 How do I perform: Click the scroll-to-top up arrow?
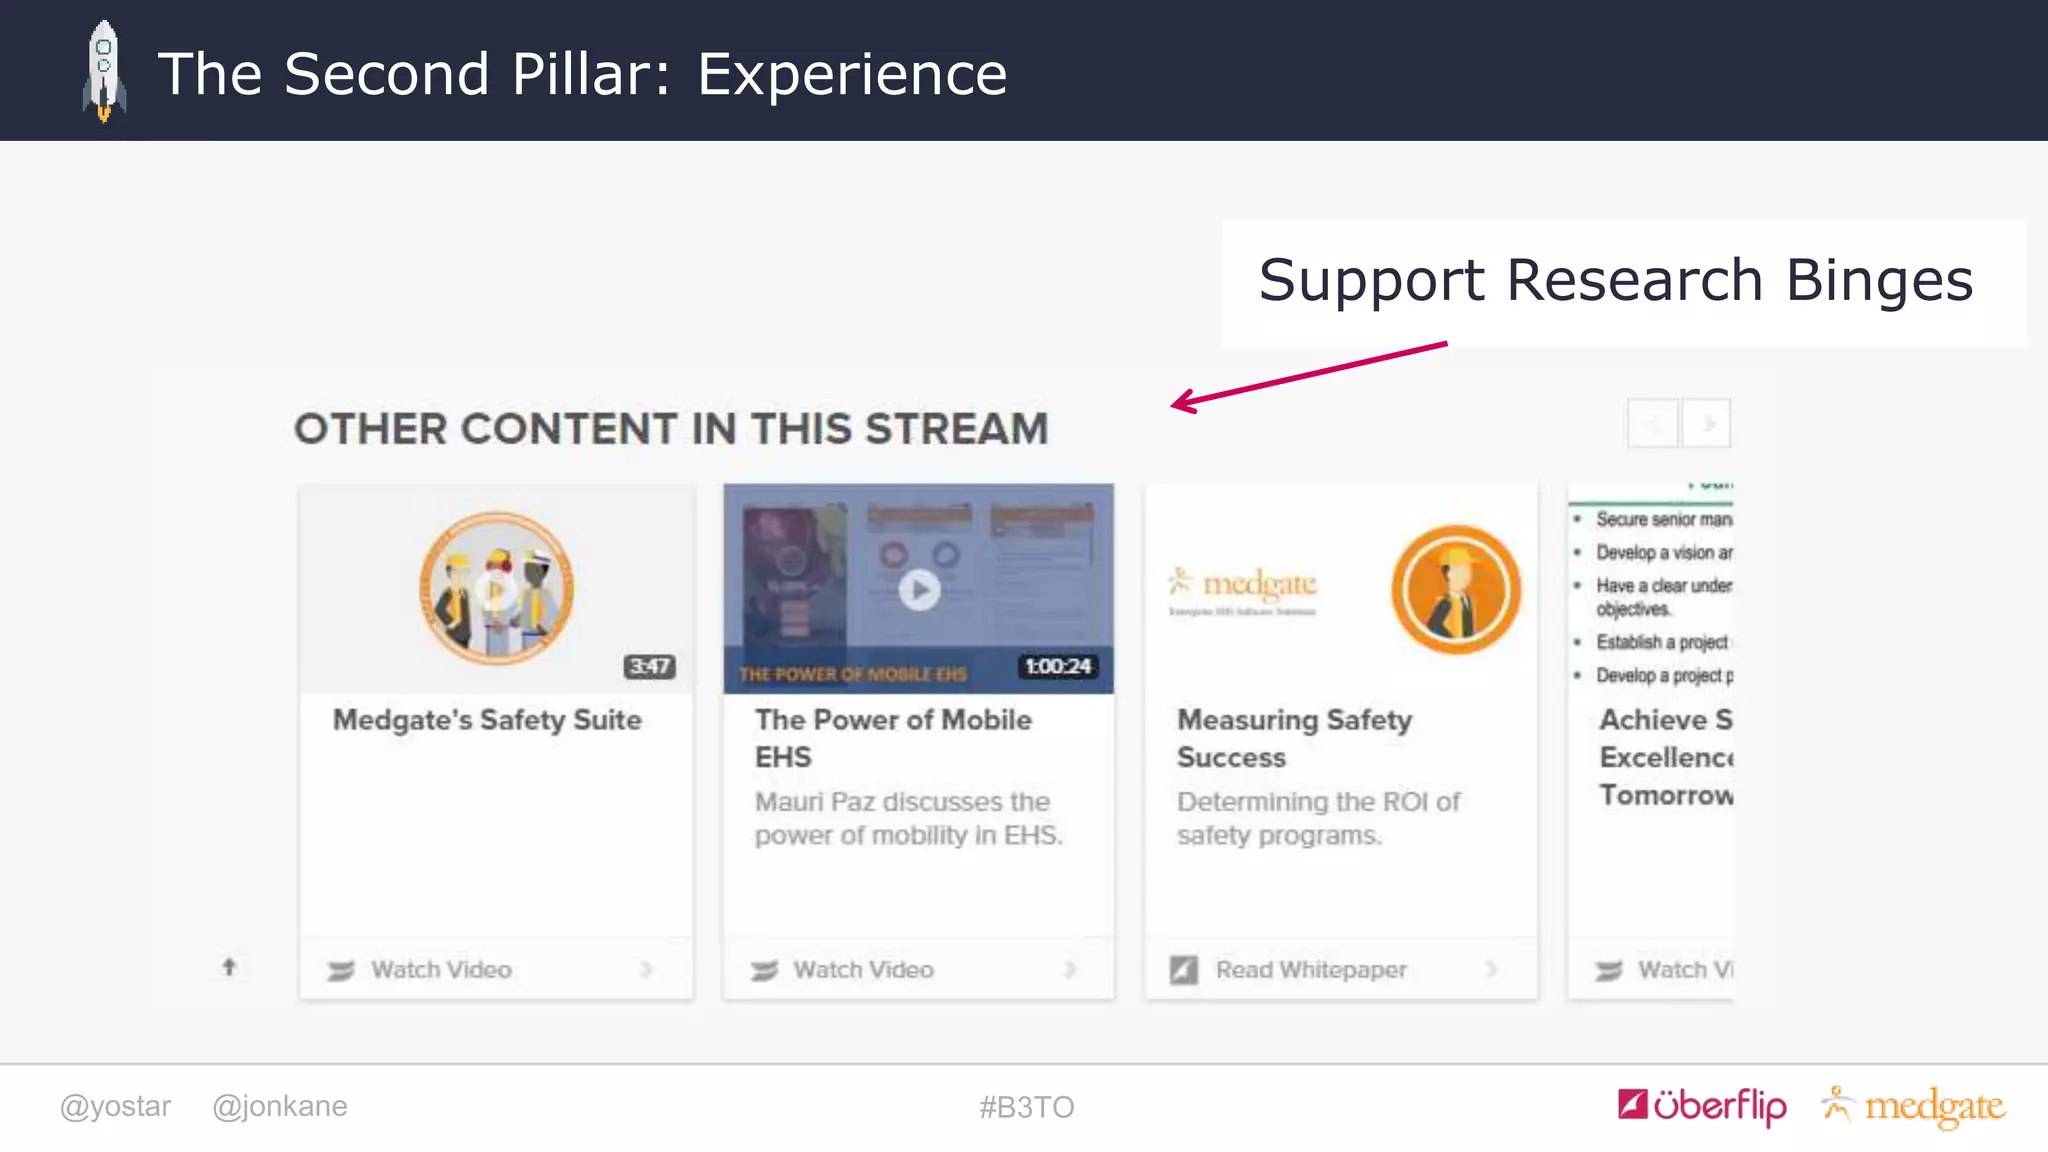pyautogui.click(x=229, y=967)
